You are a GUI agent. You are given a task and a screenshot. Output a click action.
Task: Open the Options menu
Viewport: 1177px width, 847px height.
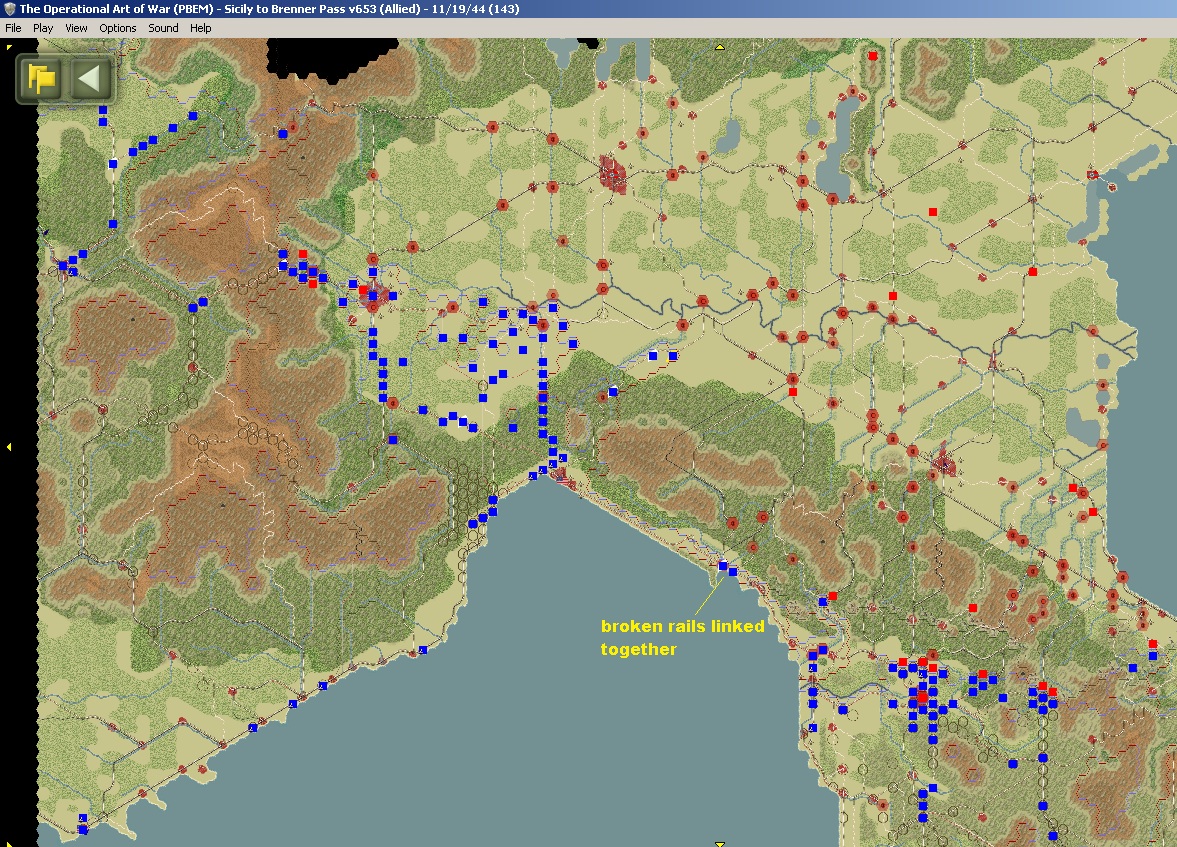coord(118,28)
